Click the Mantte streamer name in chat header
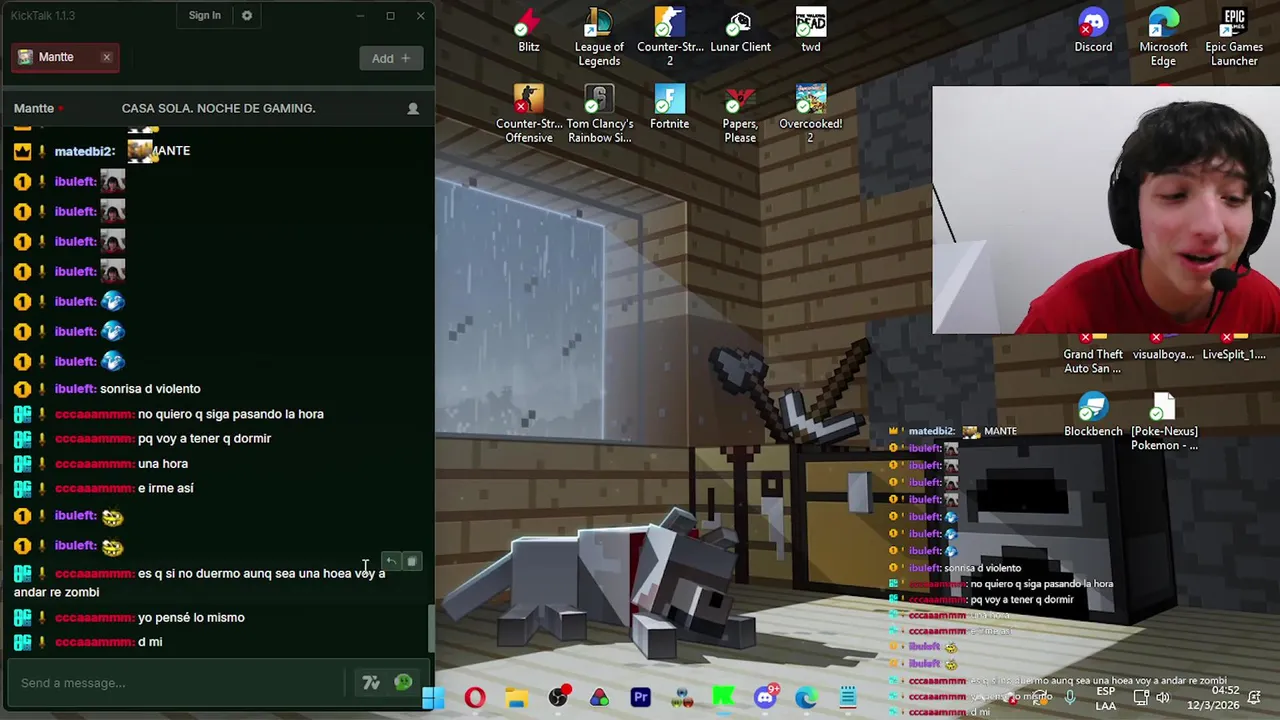This screenshot has height=720, width=1280. point(34,108)
